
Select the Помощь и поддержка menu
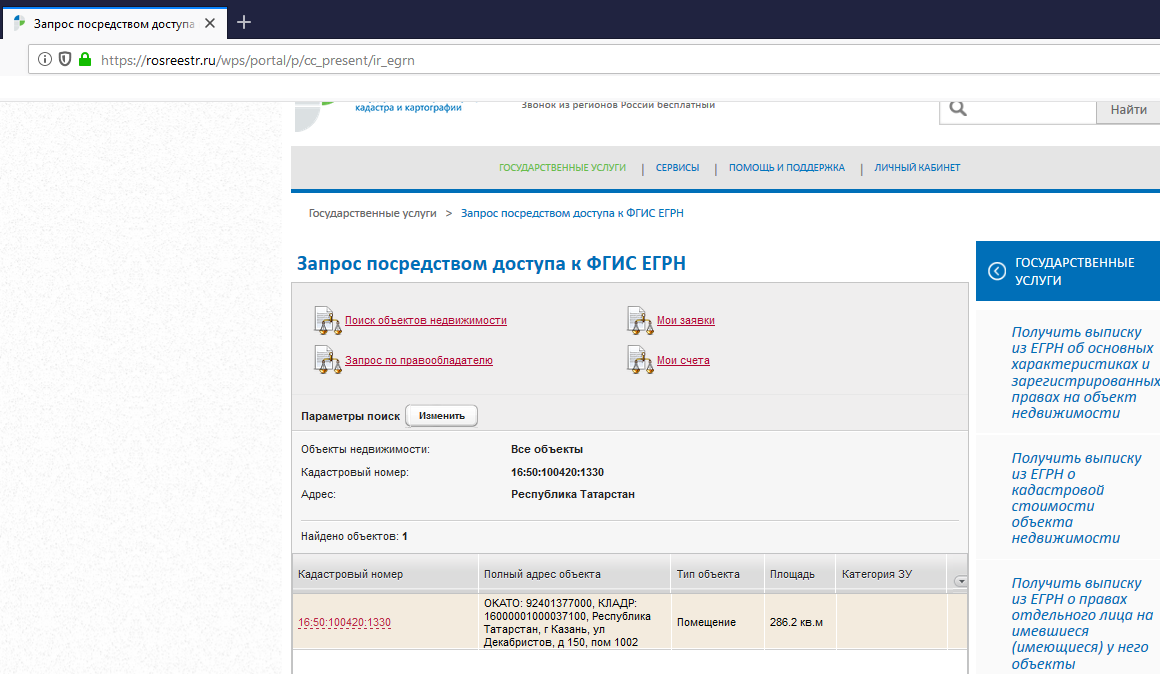pyautogui.click(x=786, y=168)
